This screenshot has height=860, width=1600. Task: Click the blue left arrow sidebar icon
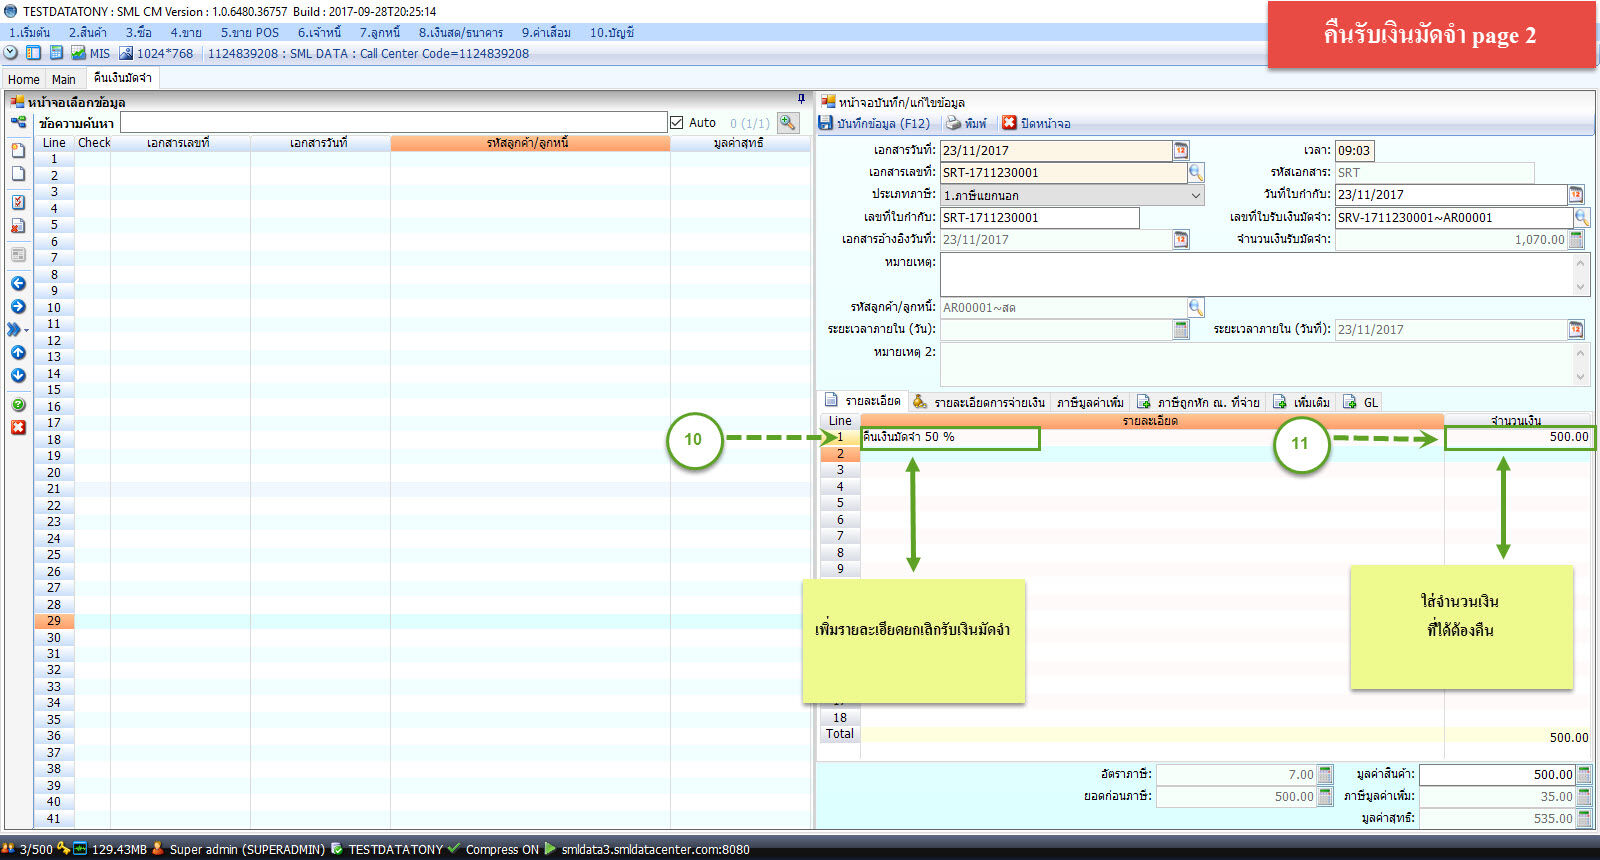pyautogui.click(x=18, y=283)
